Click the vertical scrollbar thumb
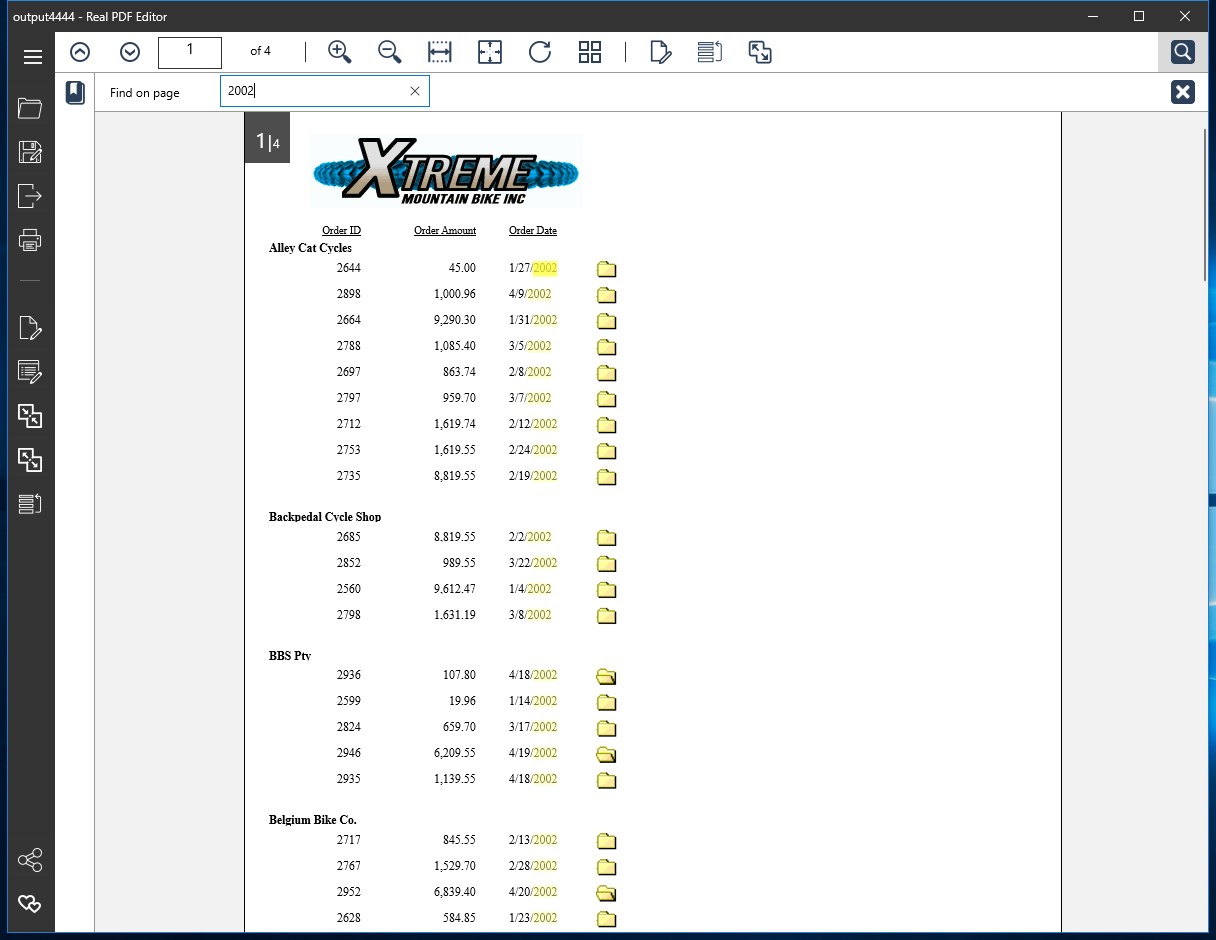This screenshot has height=940, width=1216. click(1207, 205)
